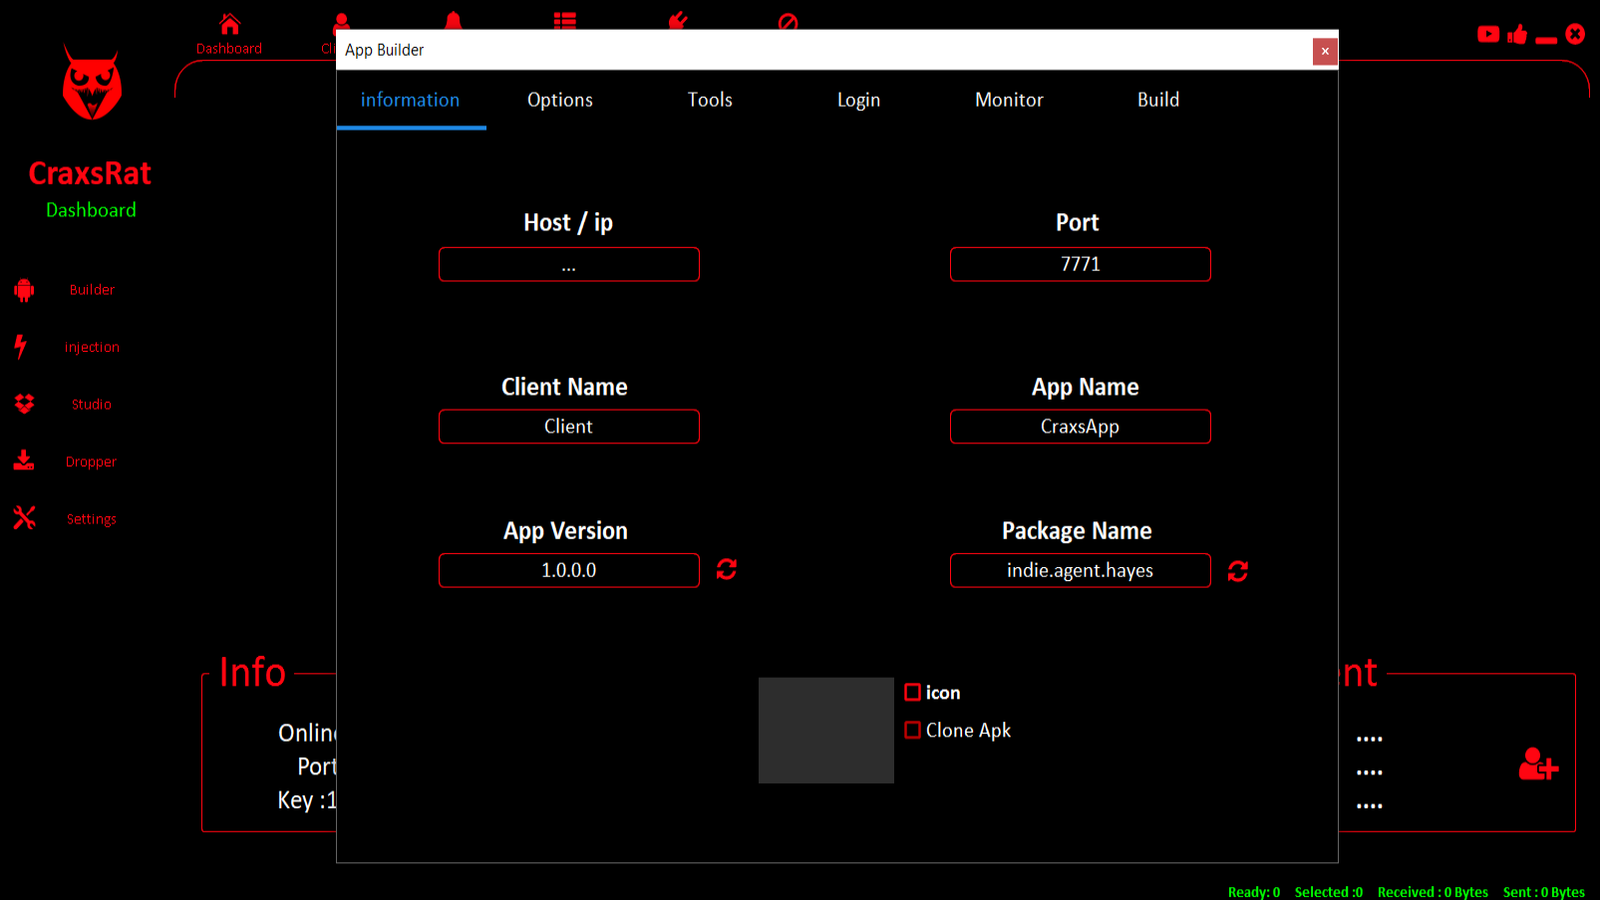
Task: Click the Dashboard label in top navigation
Action: point(229,48)
